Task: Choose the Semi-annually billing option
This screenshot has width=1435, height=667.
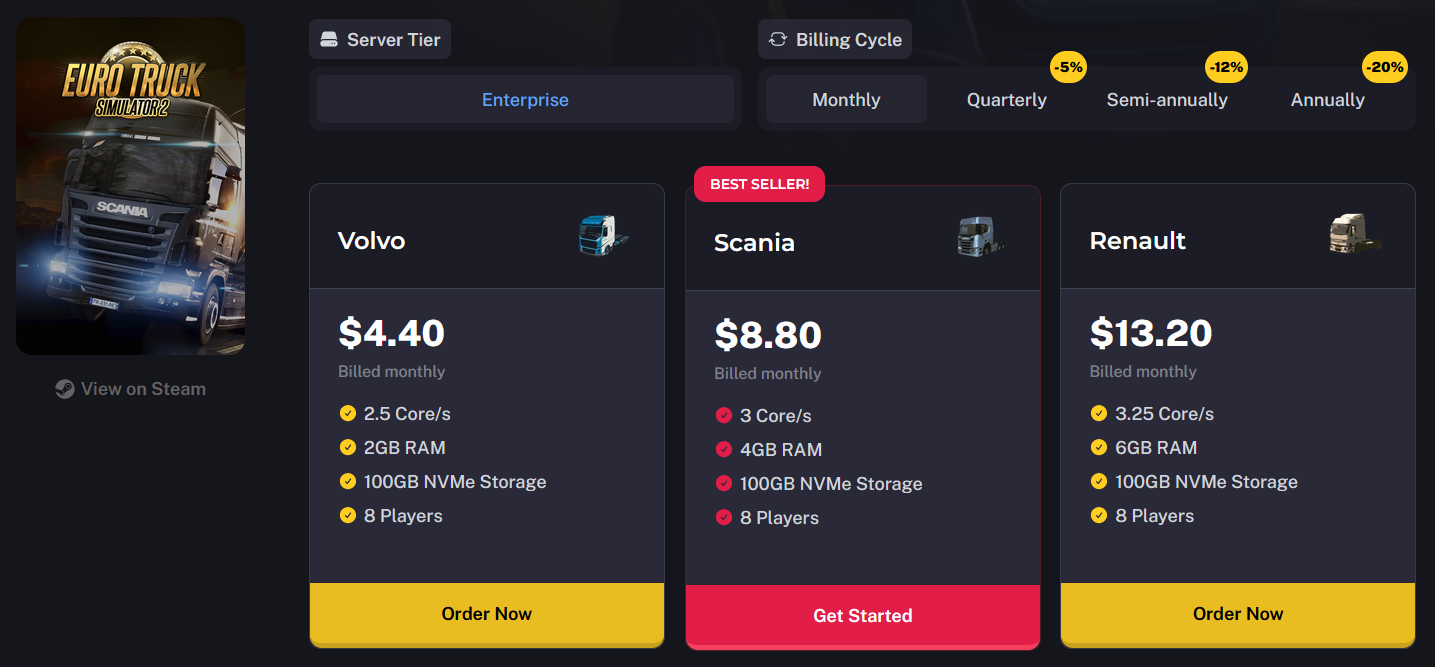Action: pyautogui.click(x=1167, y=100)
